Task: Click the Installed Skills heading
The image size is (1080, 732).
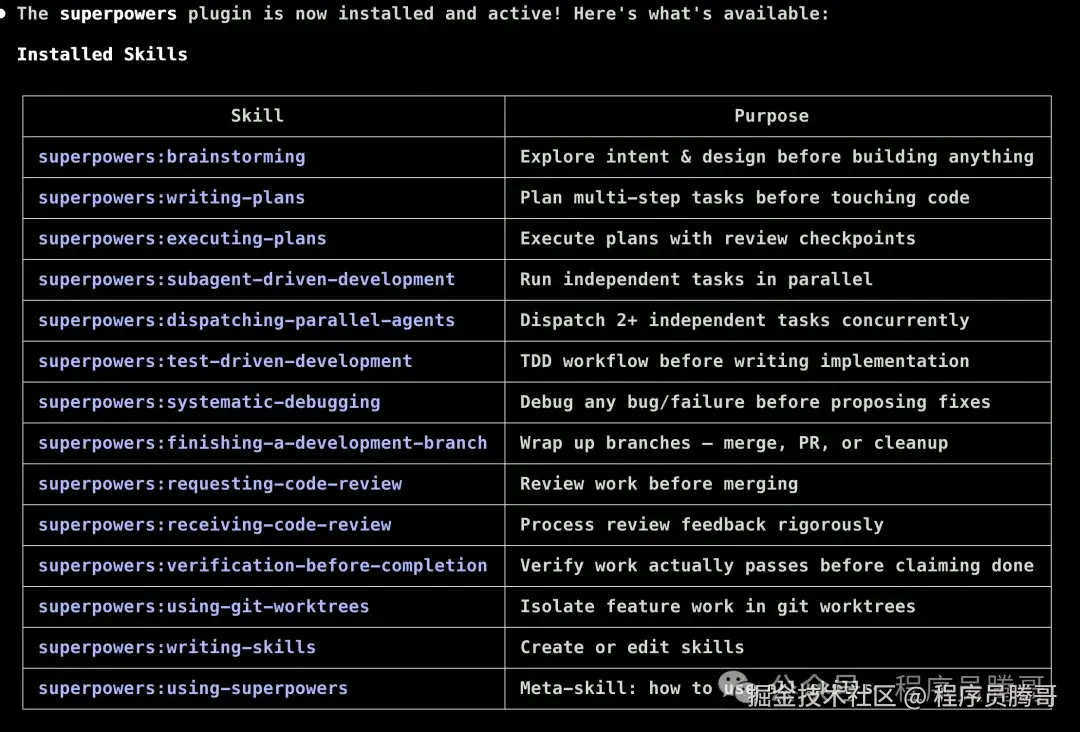Action: point(102,55)
